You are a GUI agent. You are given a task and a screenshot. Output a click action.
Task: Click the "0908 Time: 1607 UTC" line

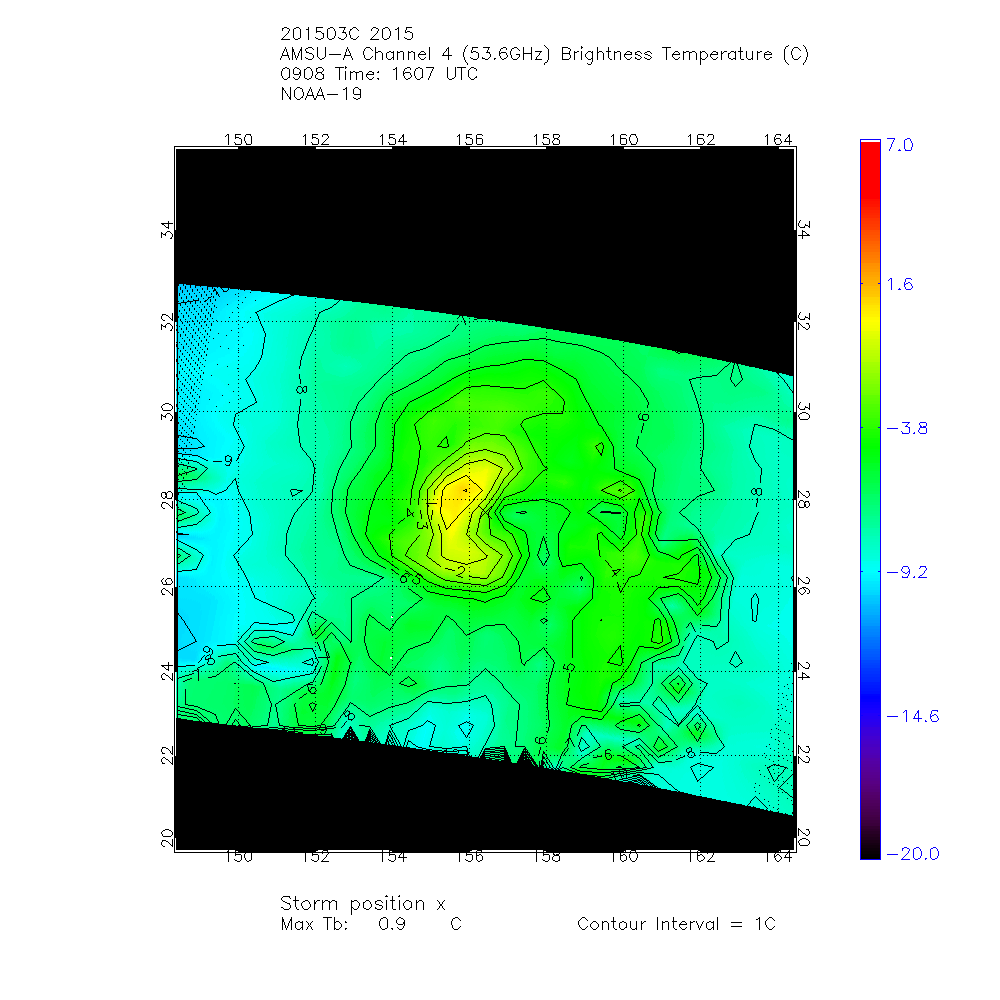pos(379,74)
